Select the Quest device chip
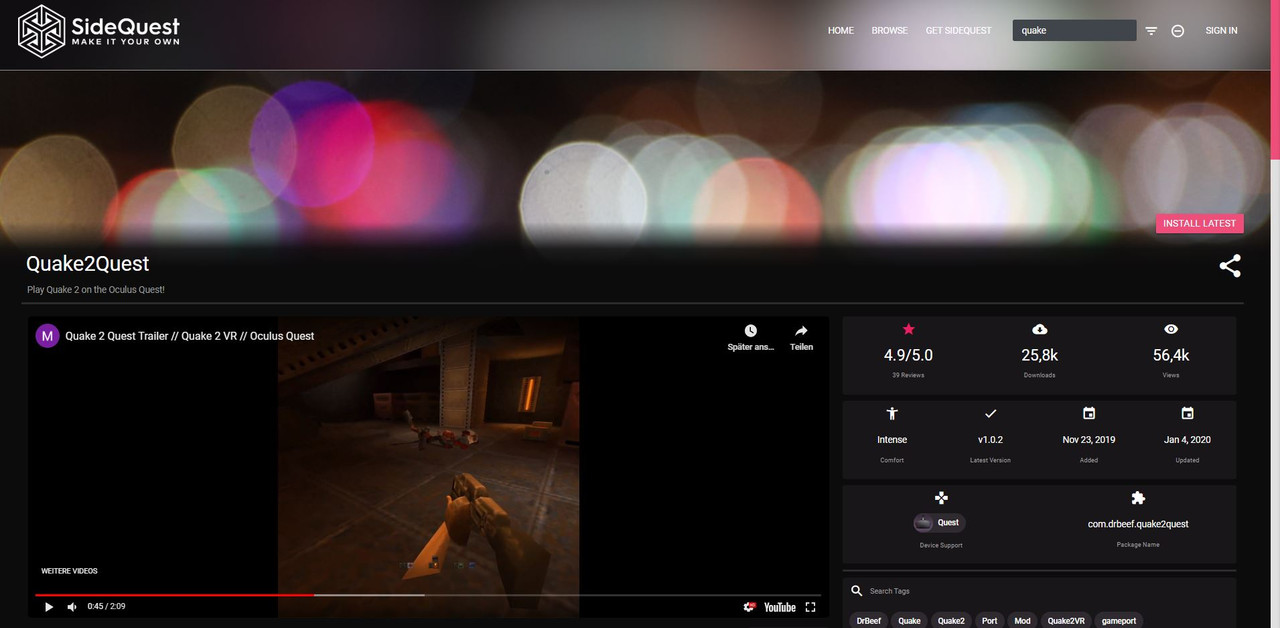Image resolution: width=1280 pixels, height=628 pixels. tap(939, 522)
